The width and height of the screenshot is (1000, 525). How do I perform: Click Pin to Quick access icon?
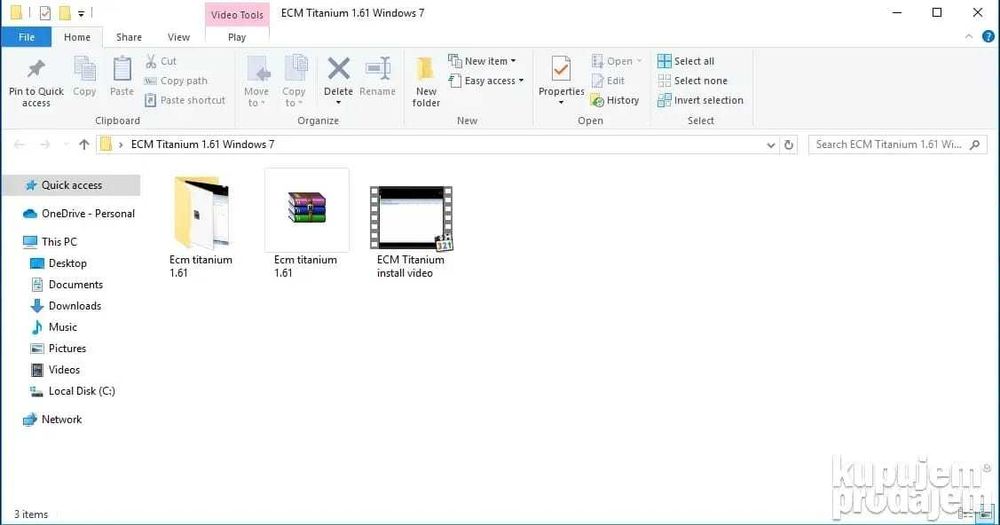pyautogui.click(x=36, y=69)
